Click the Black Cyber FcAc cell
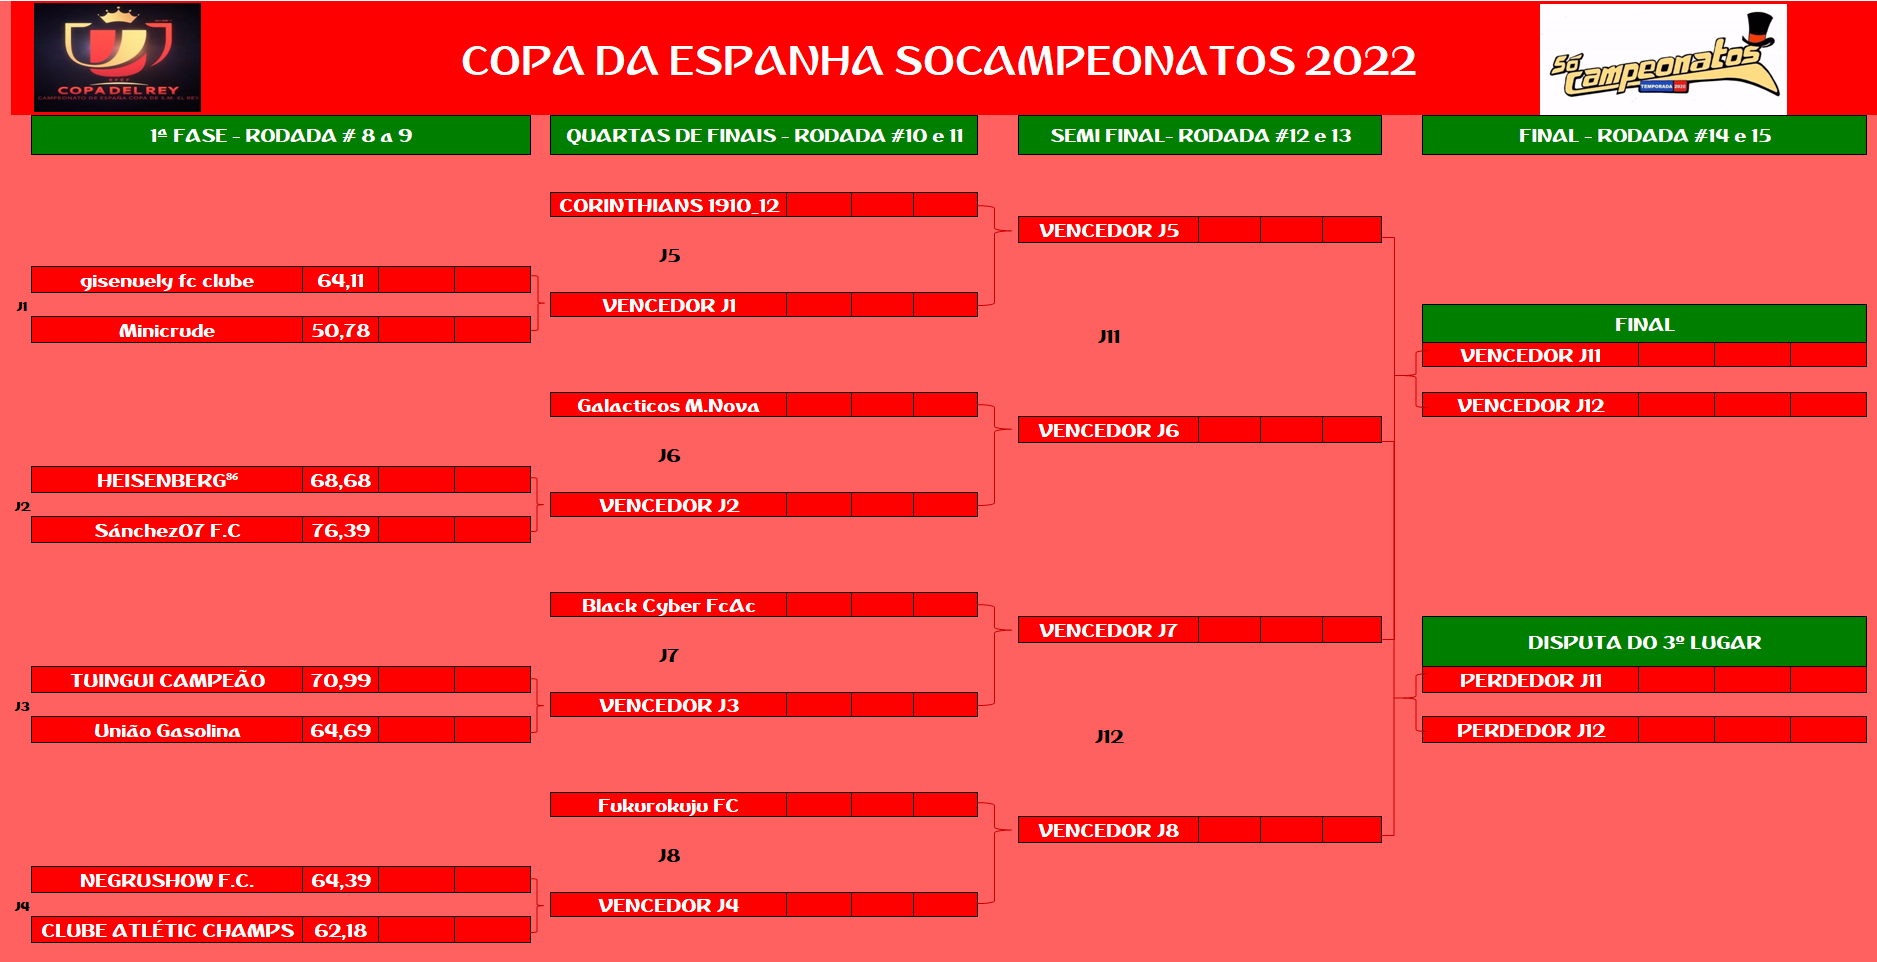 click(x=668, y=605)
